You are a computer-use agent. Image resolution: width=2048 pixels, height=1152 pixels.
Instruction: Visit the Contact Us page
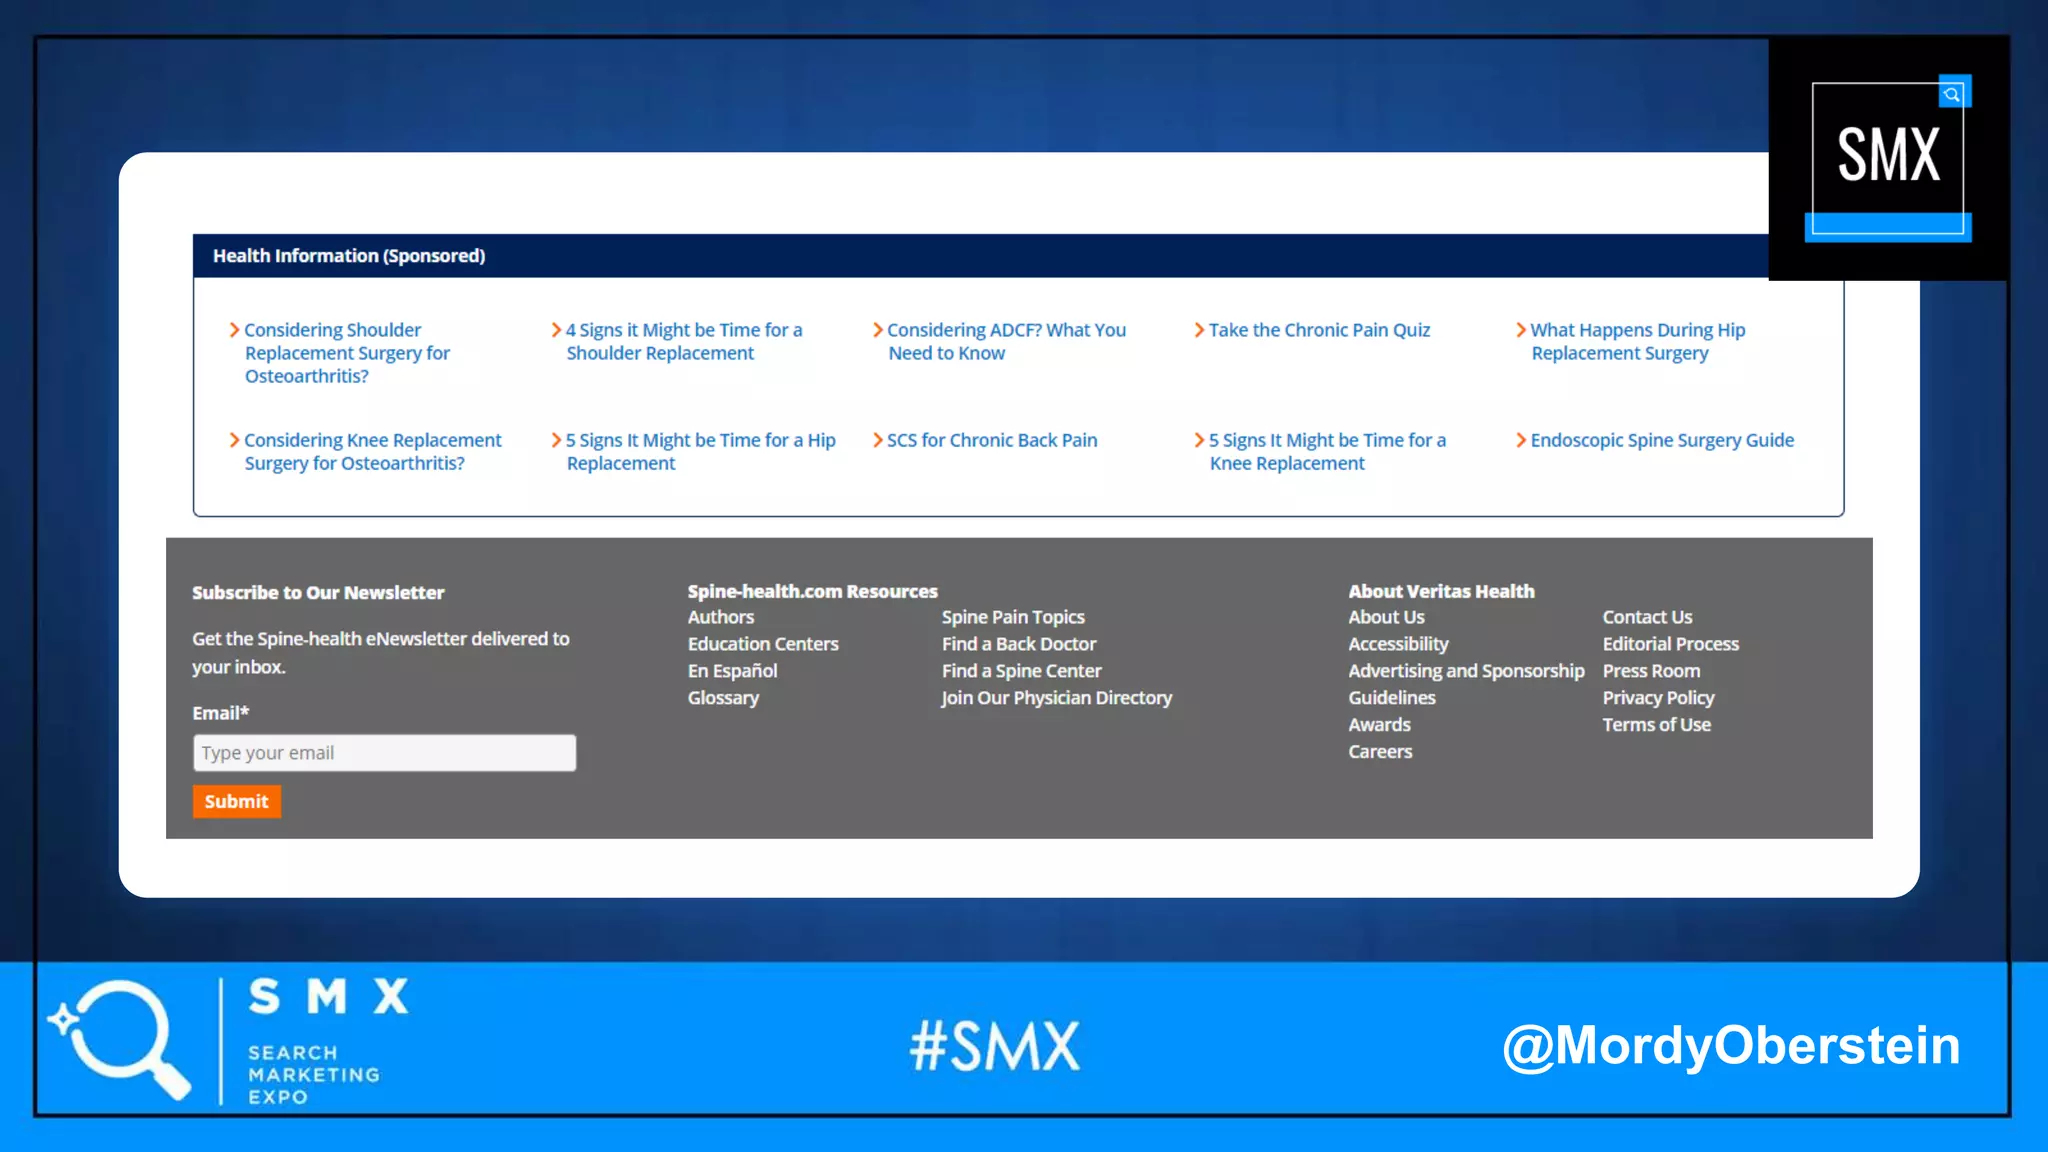(x=1646, y=617)
